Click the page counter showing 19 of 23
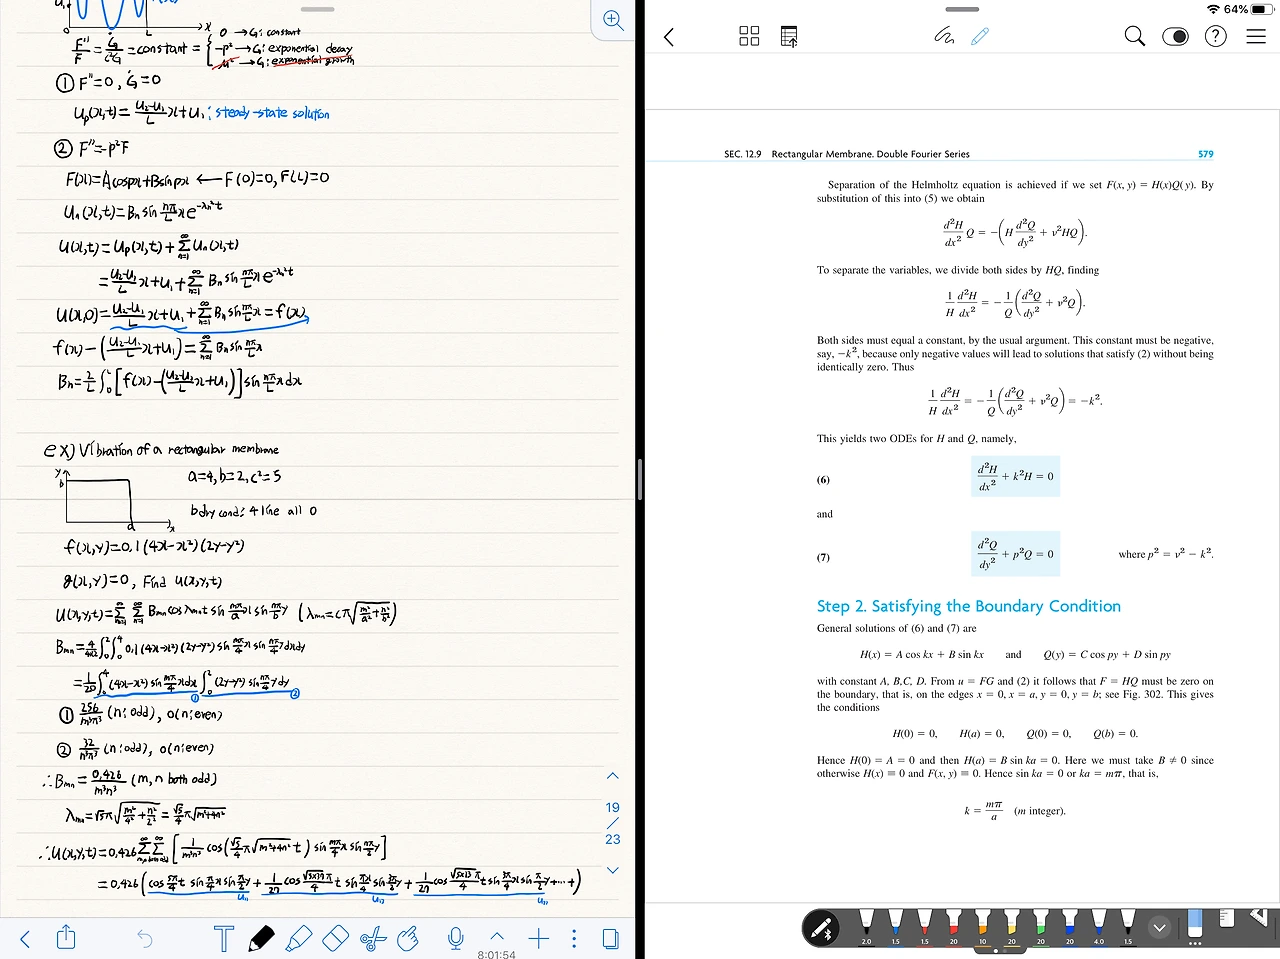The image size is (1280, 959). 613,823
